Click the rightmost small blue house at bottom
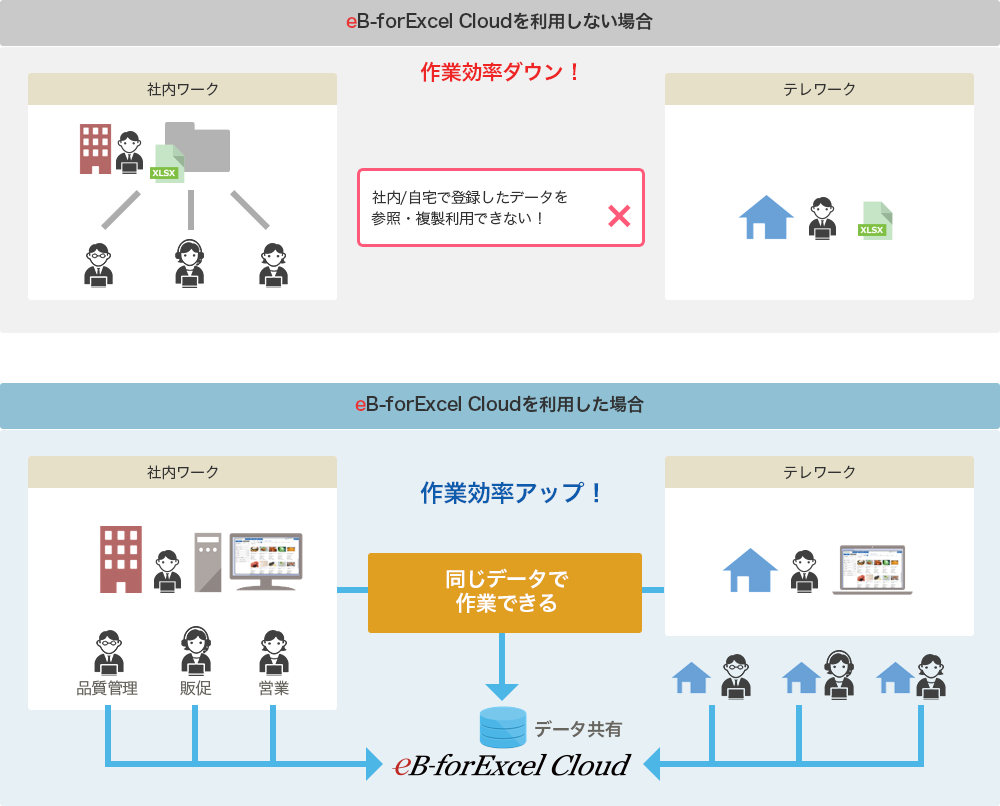The image size is (1000, 806). coord(895,677)
